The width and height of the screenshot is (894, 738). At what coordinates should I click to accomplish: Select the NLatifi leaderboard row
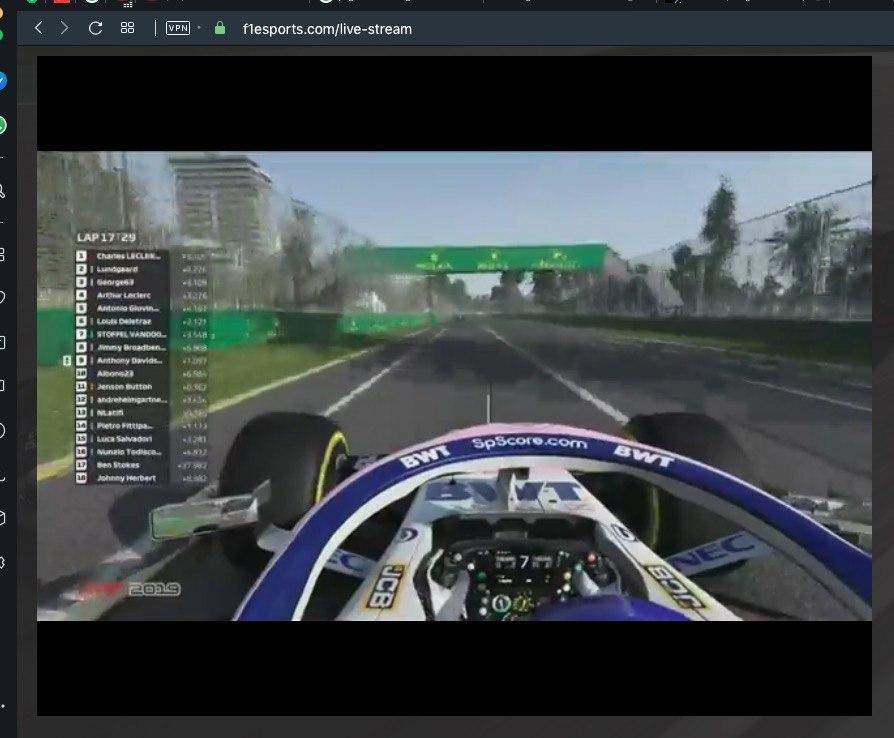pyautogui.click(x=141, y=413)
